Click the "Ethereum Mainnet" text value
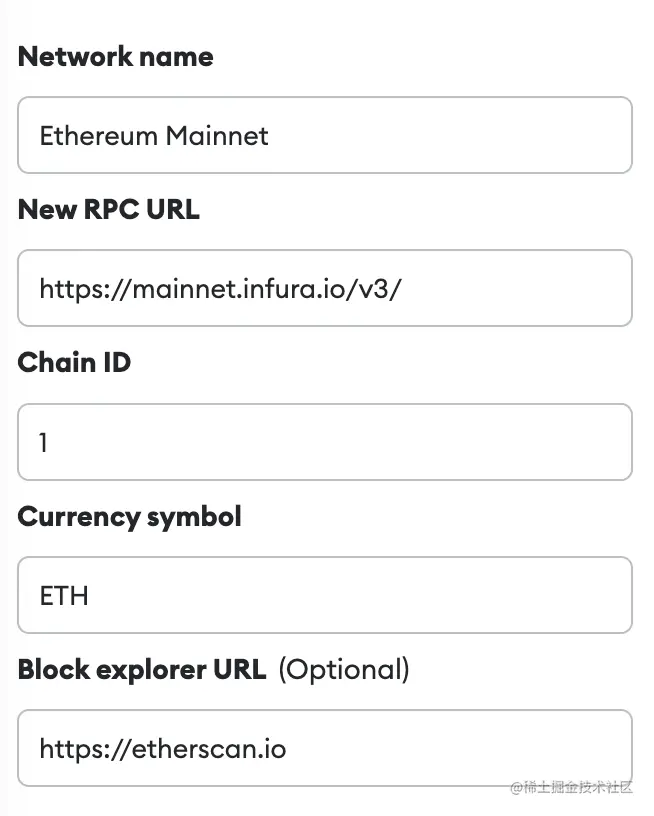Viewport: 654px width, 816px height. coord(153,136)
